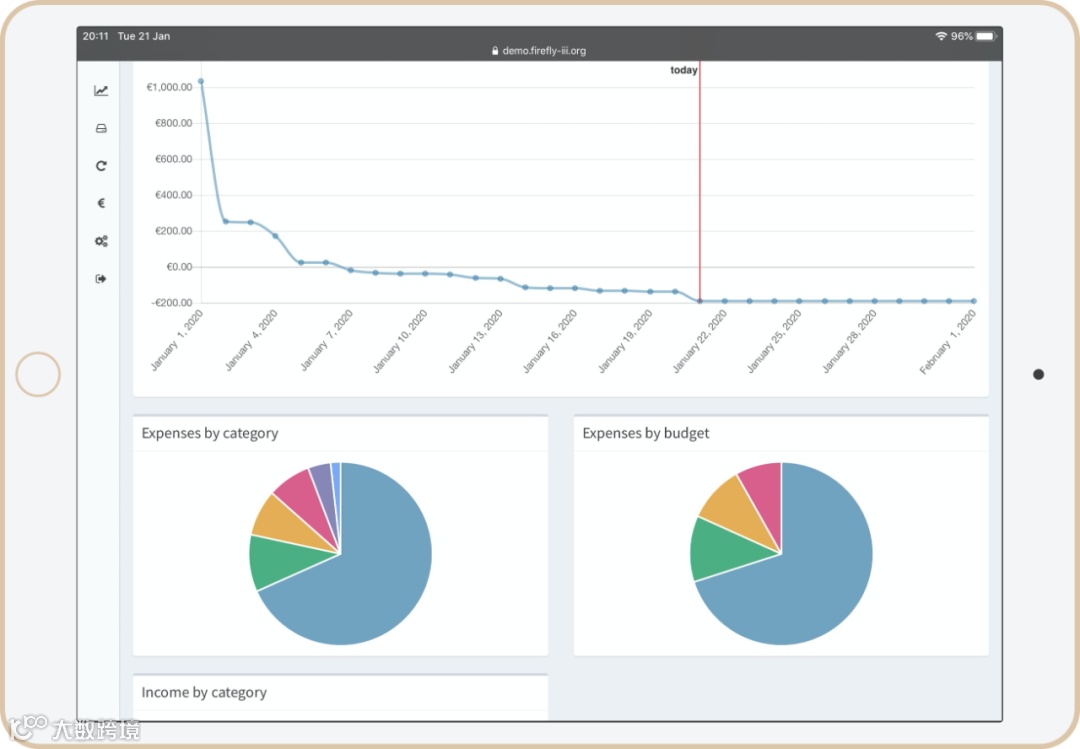Click the €400.00 y-axis label
The height and width of the screenshot is (749, 1080).
(x=174, y=195)
